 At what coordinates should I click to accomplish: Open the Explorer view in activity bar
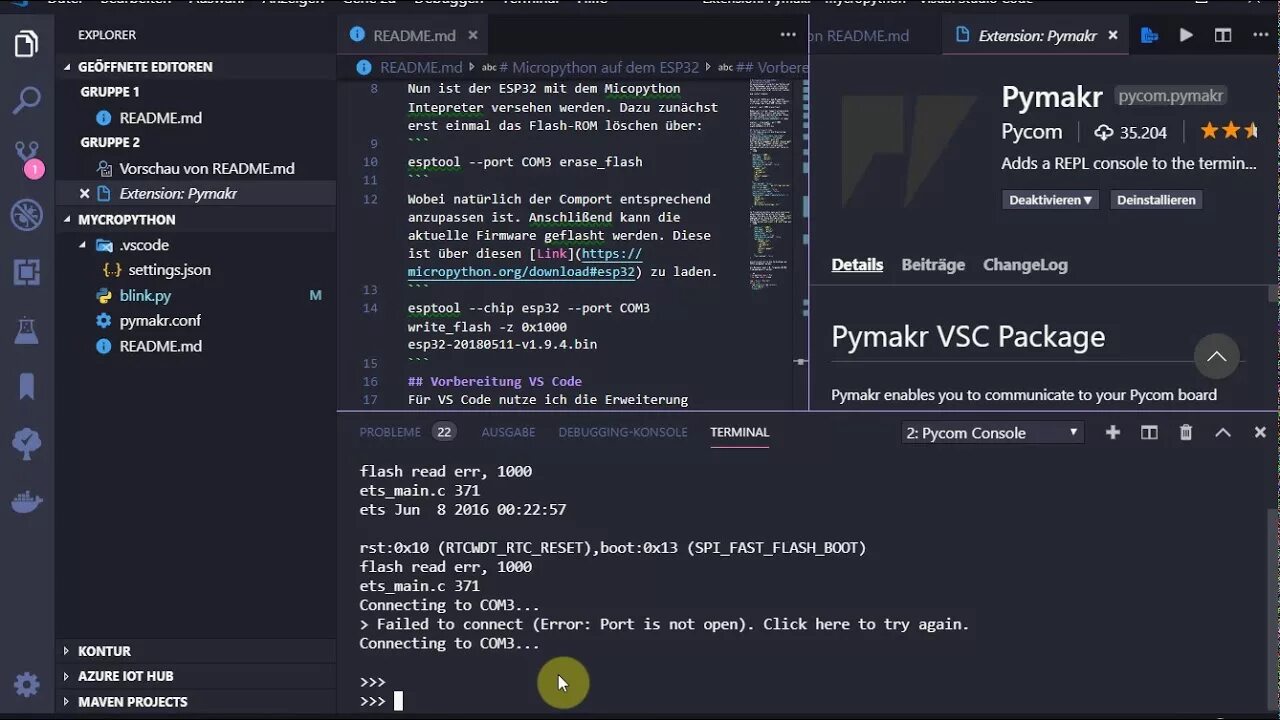point(27,44)
